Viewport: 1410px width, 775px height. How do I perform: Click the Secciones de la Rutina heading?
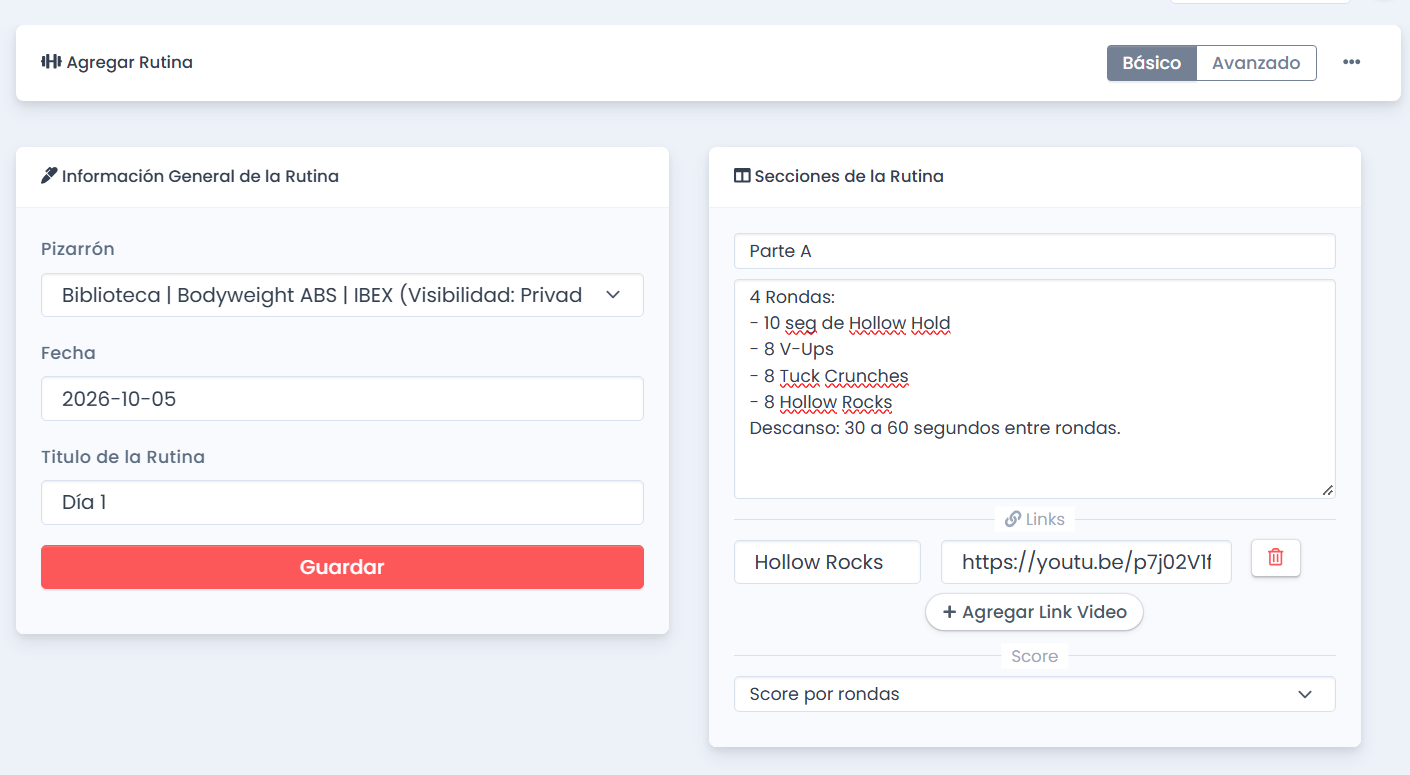point(849,176)
